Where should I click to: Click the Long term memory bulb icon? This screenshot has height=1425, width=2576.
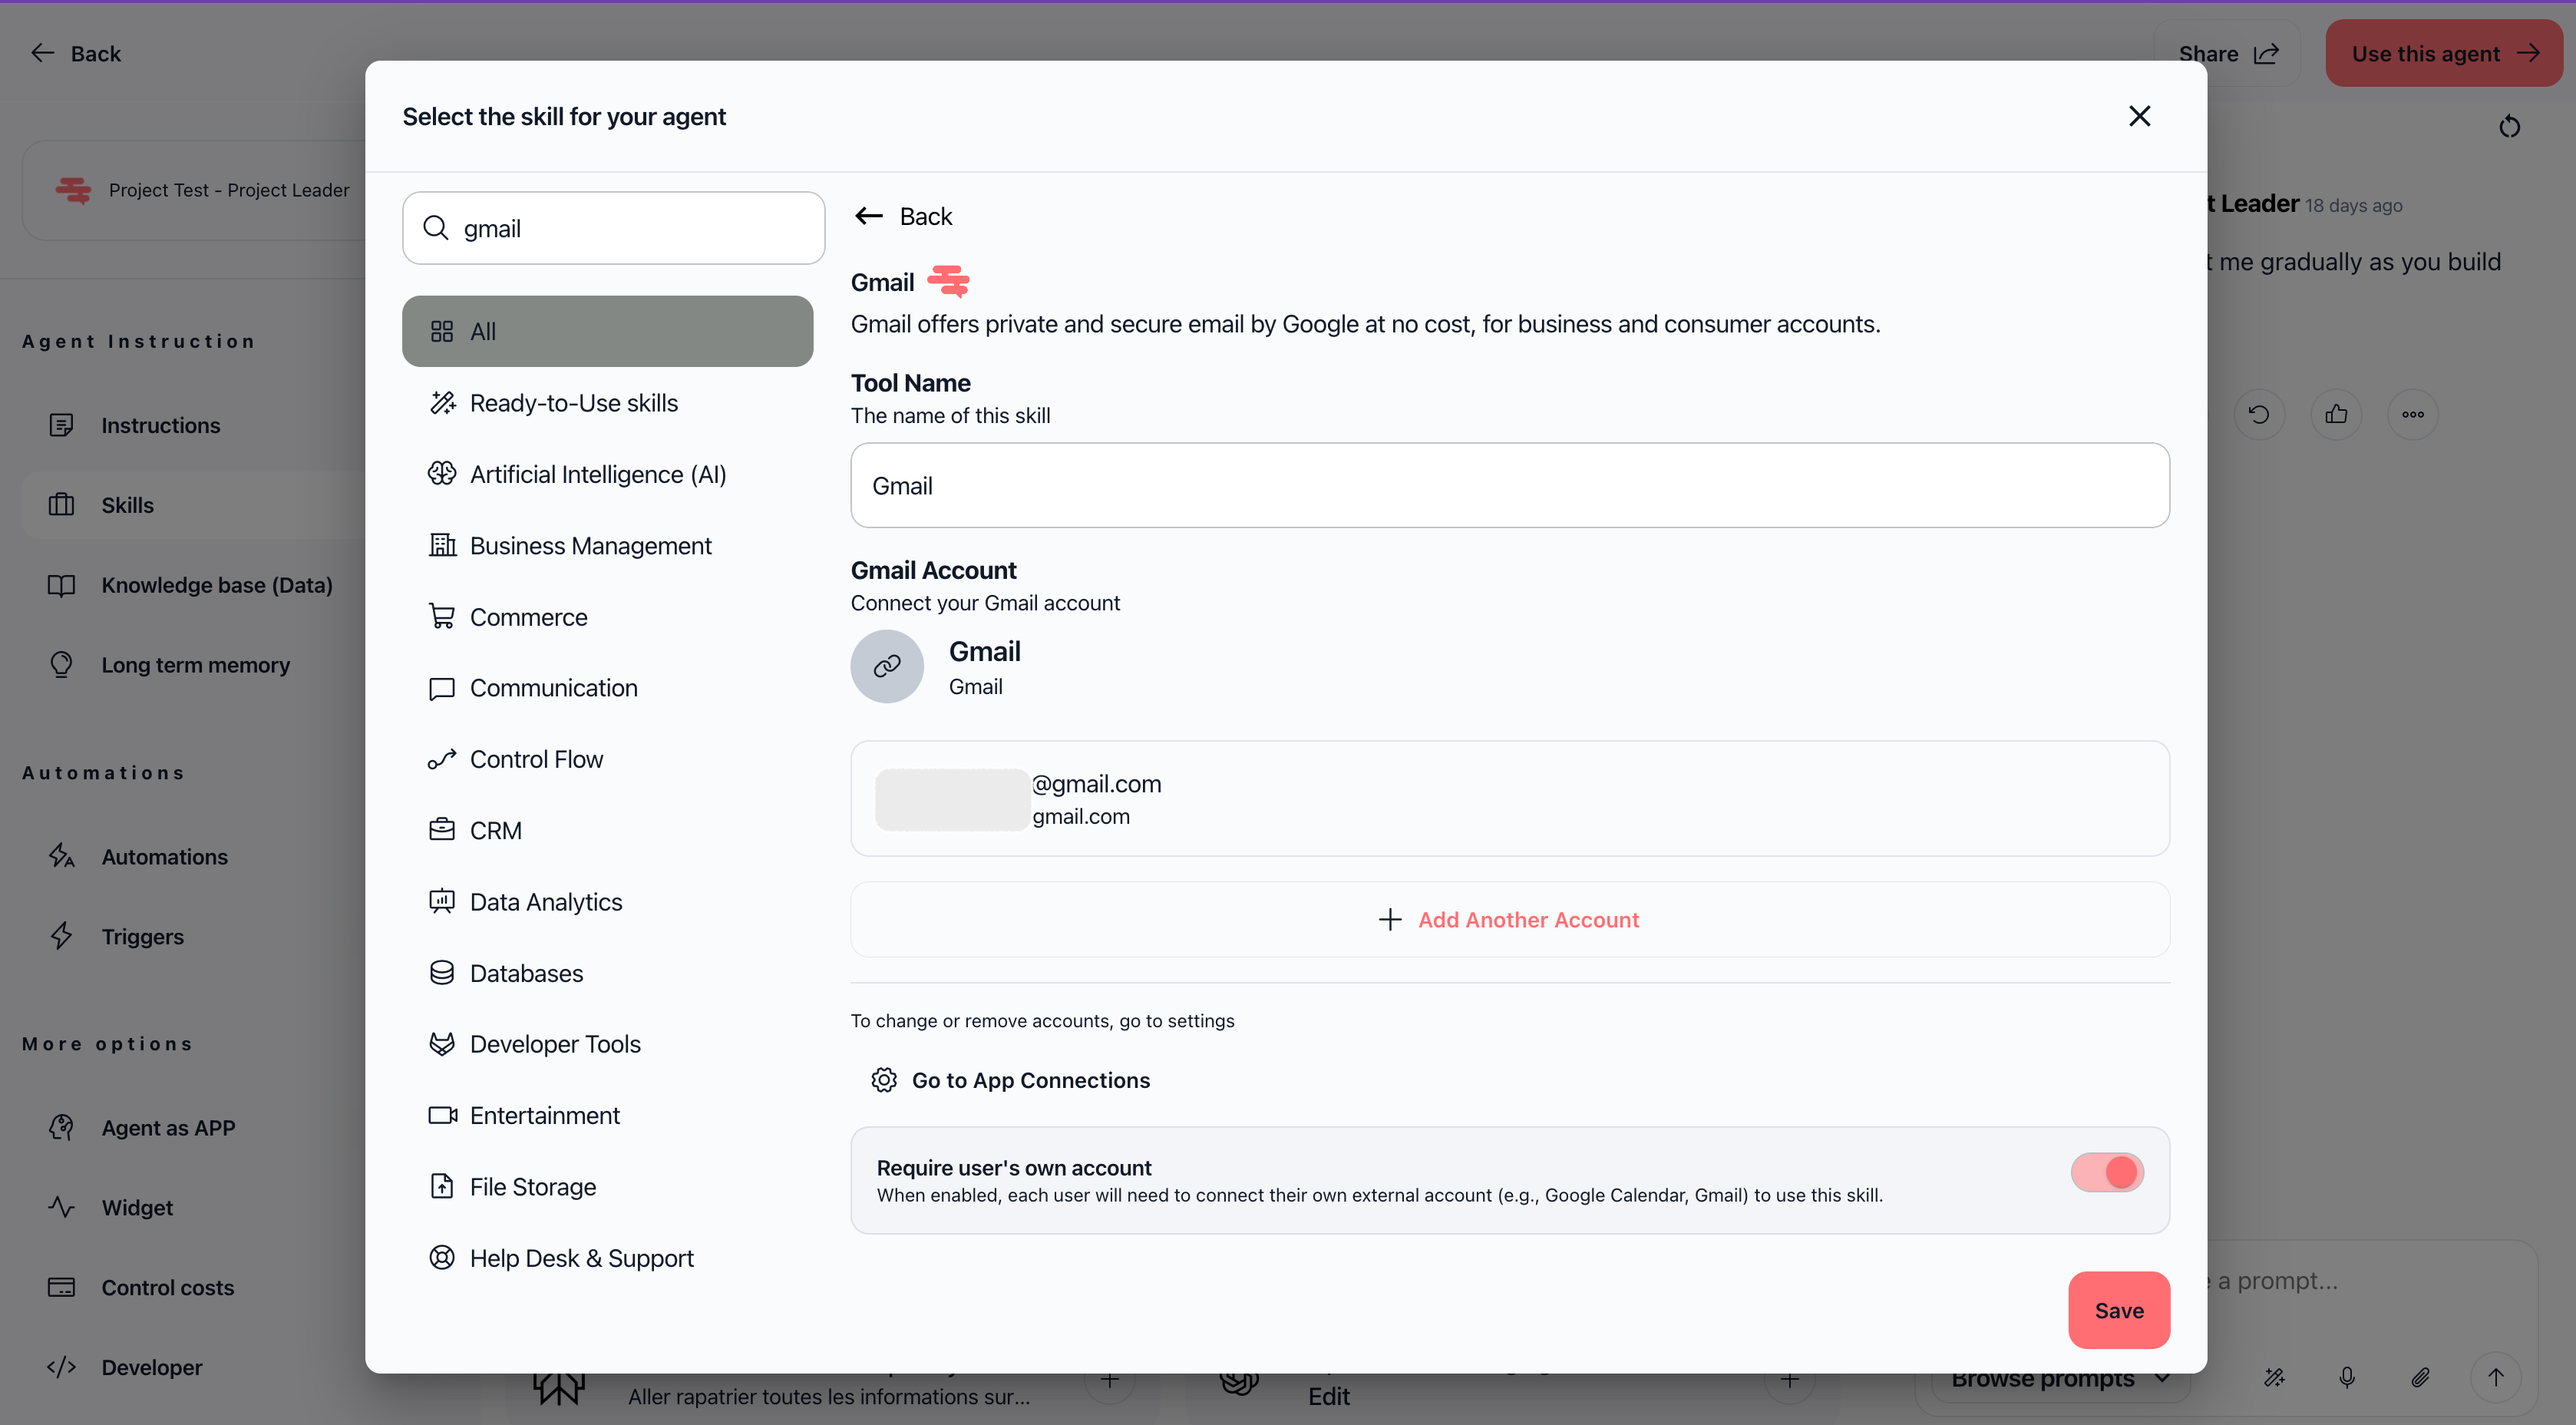(x=61, y=665)
